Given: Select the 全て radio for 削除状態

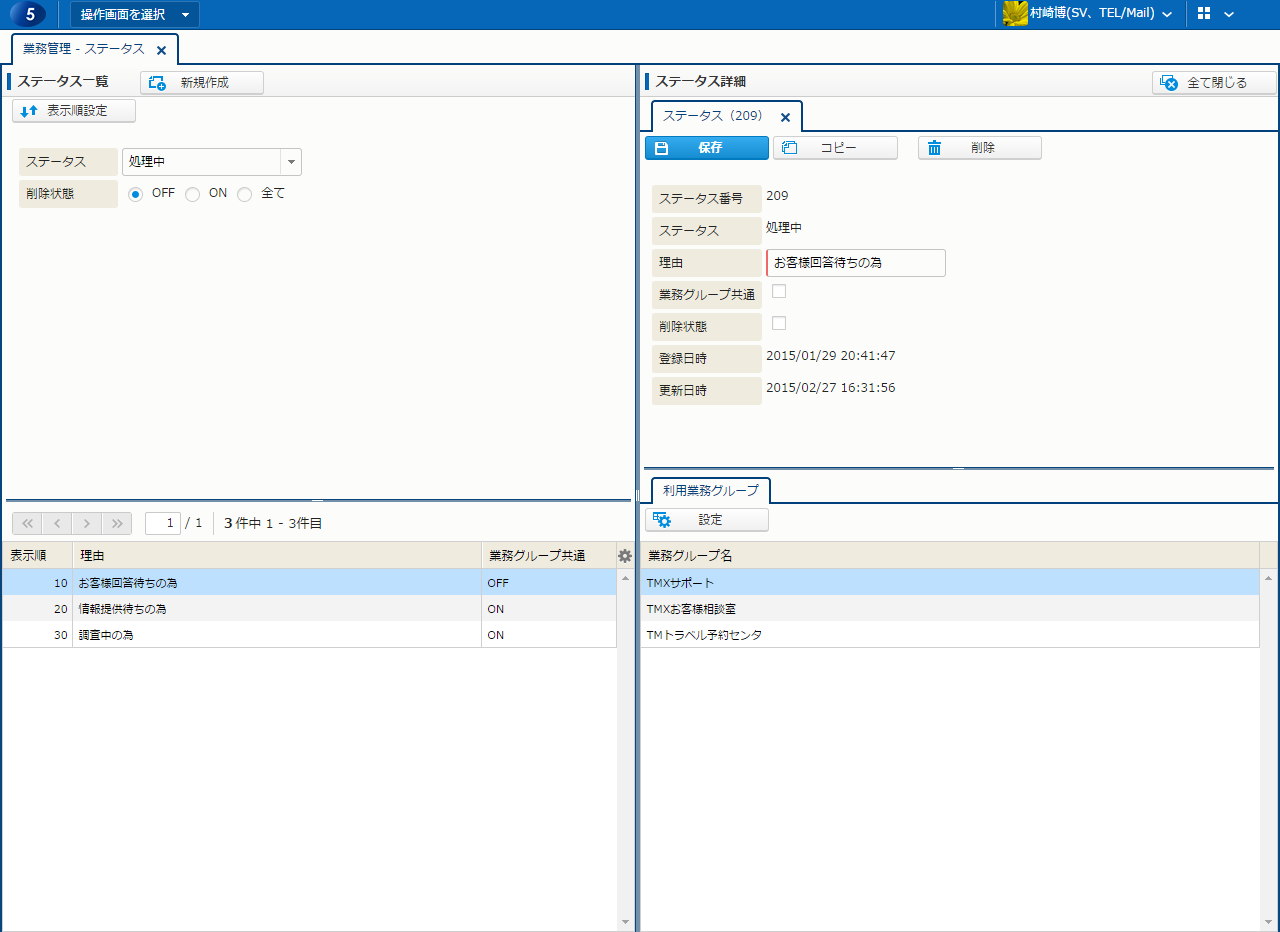Looking at the screenshot, I should [x=245, y=194].
